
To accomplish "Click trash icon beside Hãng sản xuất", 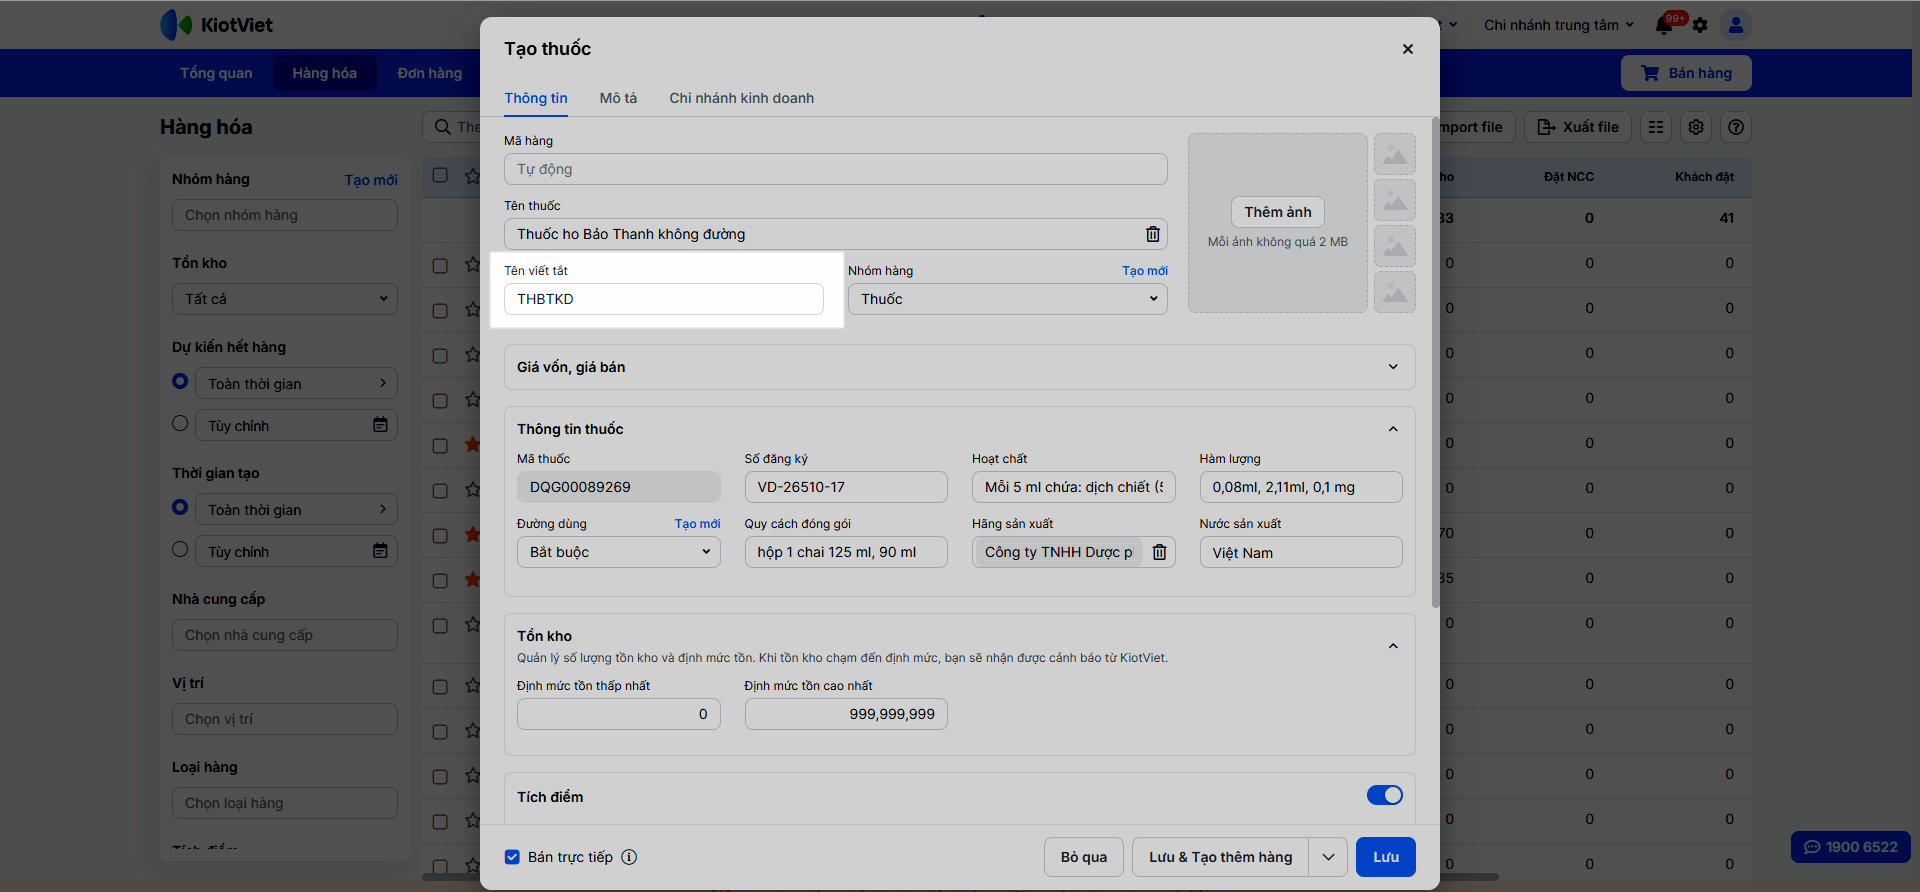I will point(1159,552).
